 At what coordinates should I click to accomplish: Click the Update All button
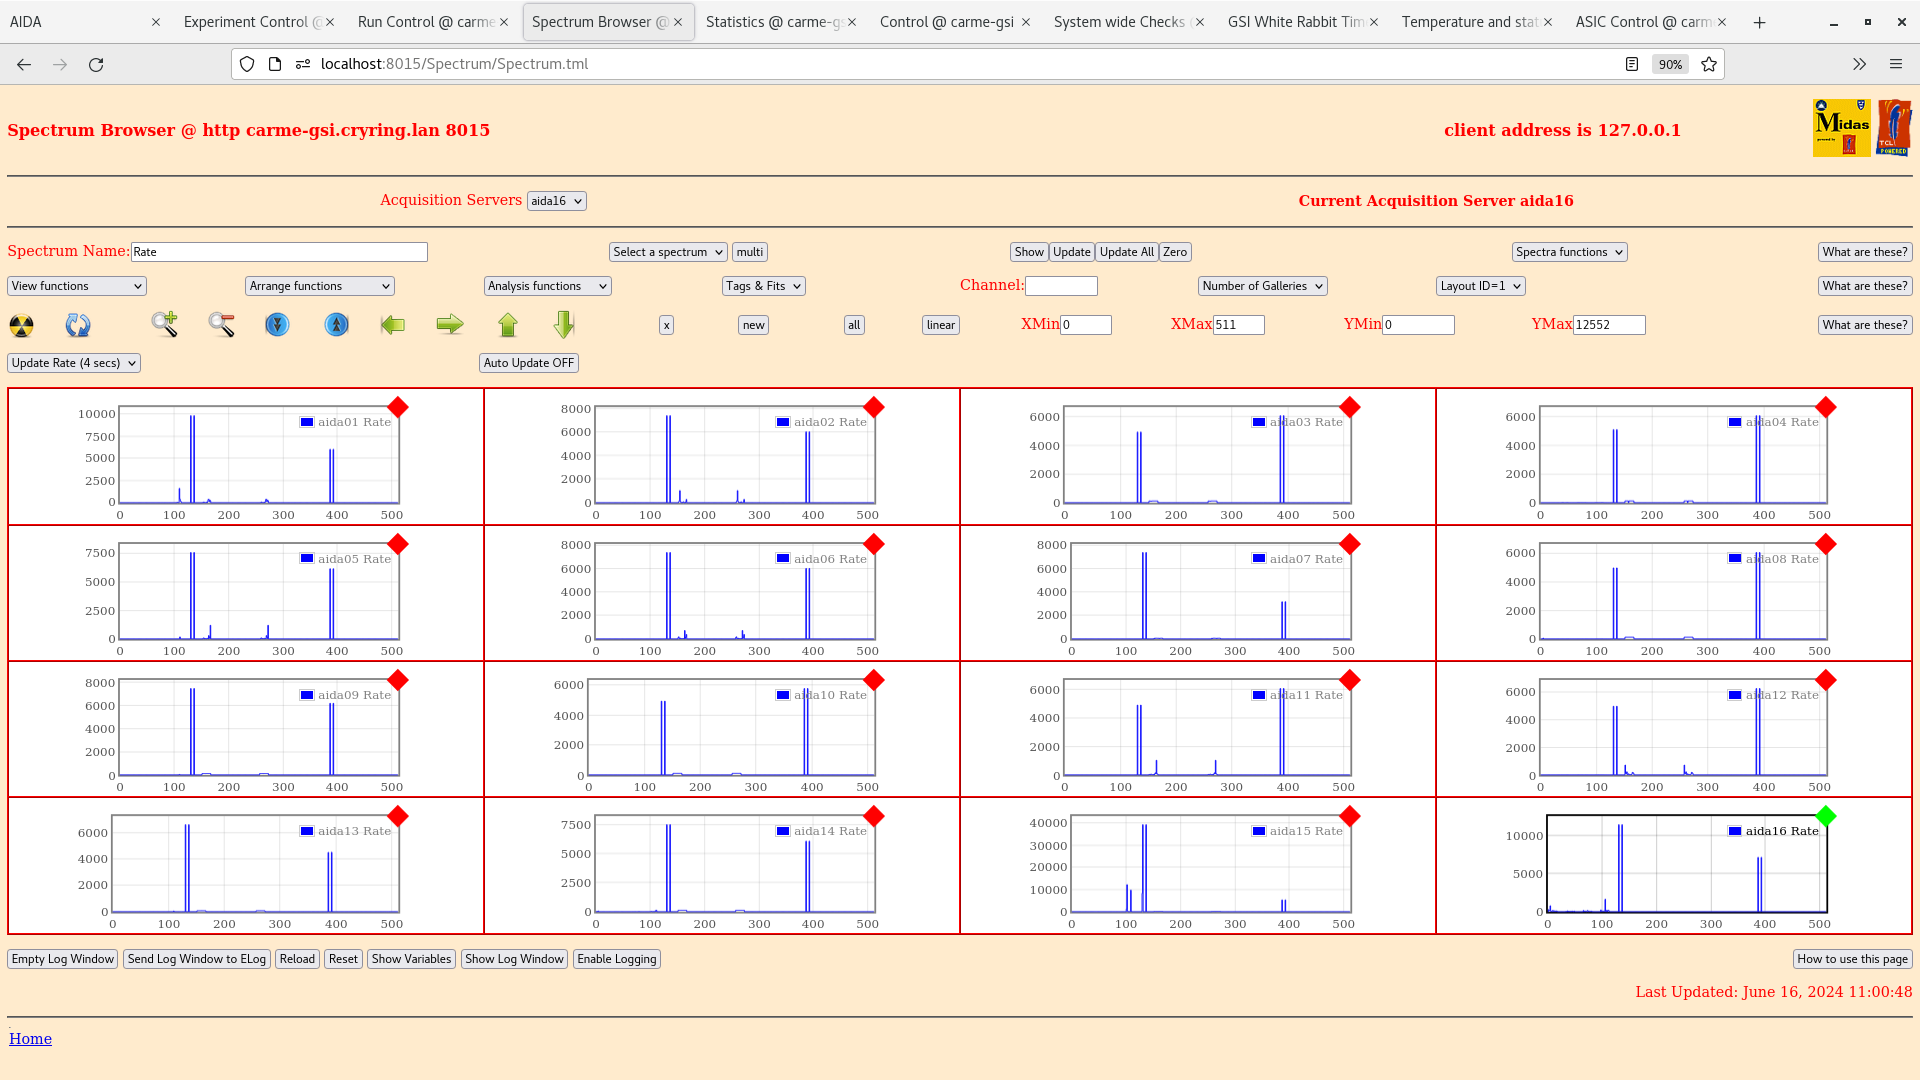1126,252
